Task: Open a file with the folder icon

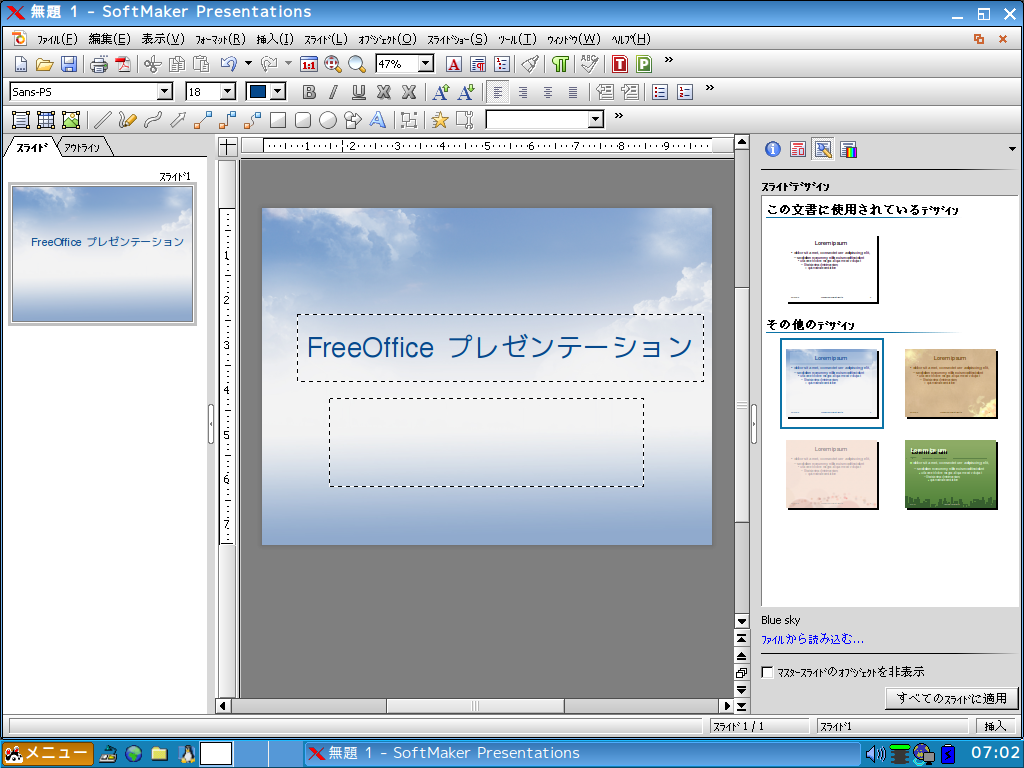Action: pyautogui.click(x=44, y=64)
